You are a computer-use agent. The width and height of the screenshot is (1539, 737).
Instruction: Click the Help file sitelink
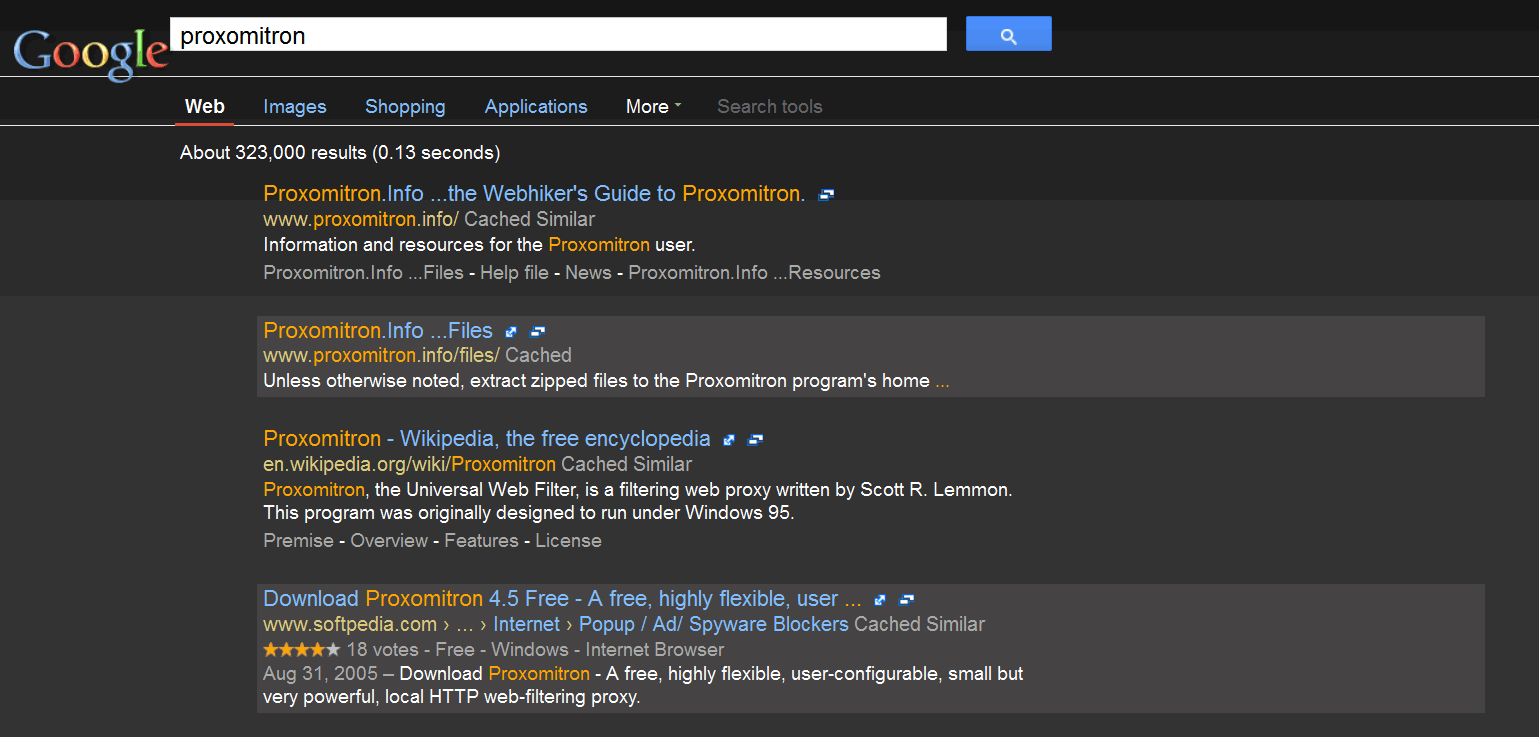click(x=514, y=273)
